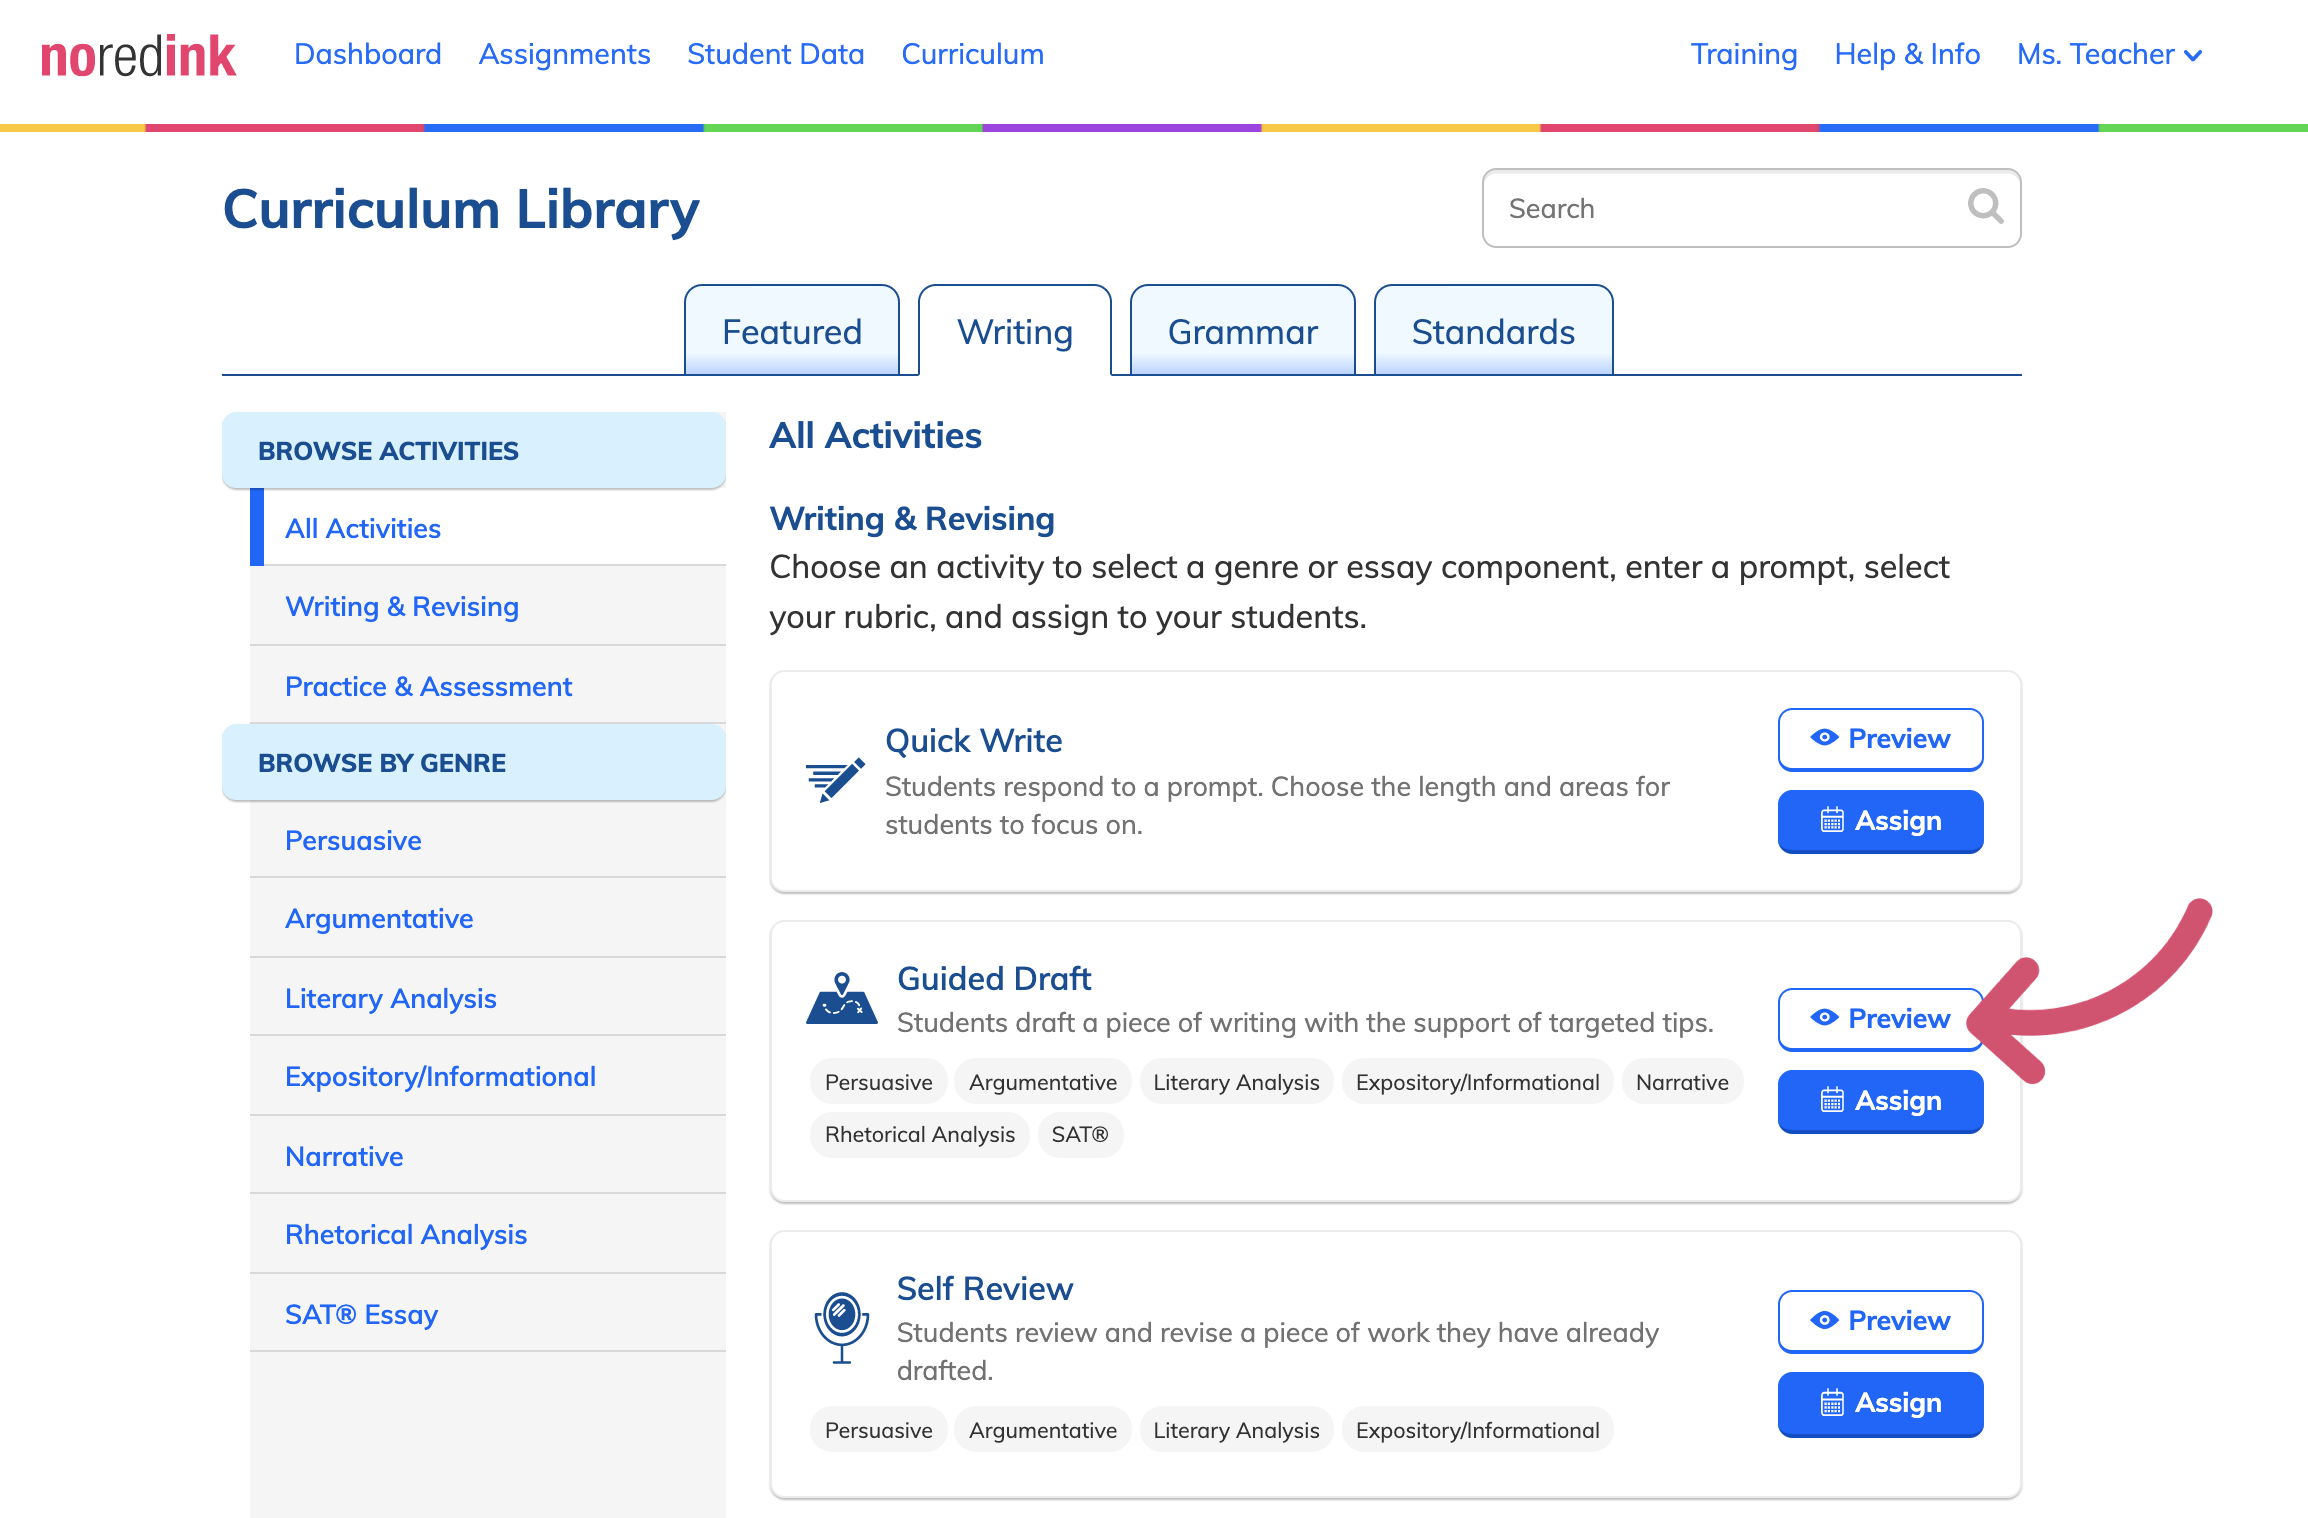Image resolution: width=2308 pixels, height=1518 pixels.
Task: Click the Guided Draft map icon
Action: click(842, 998)
